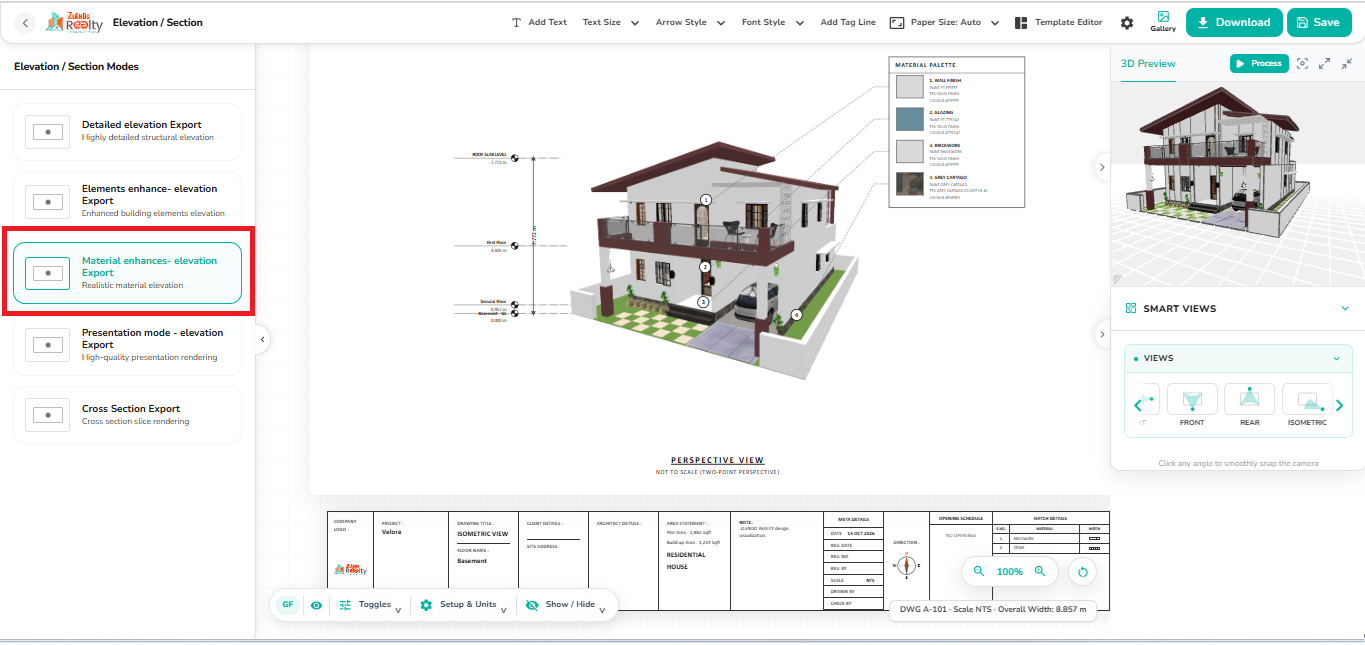Click ISOMETRIC VIEW drawing title text

click(x=483, y=534)
